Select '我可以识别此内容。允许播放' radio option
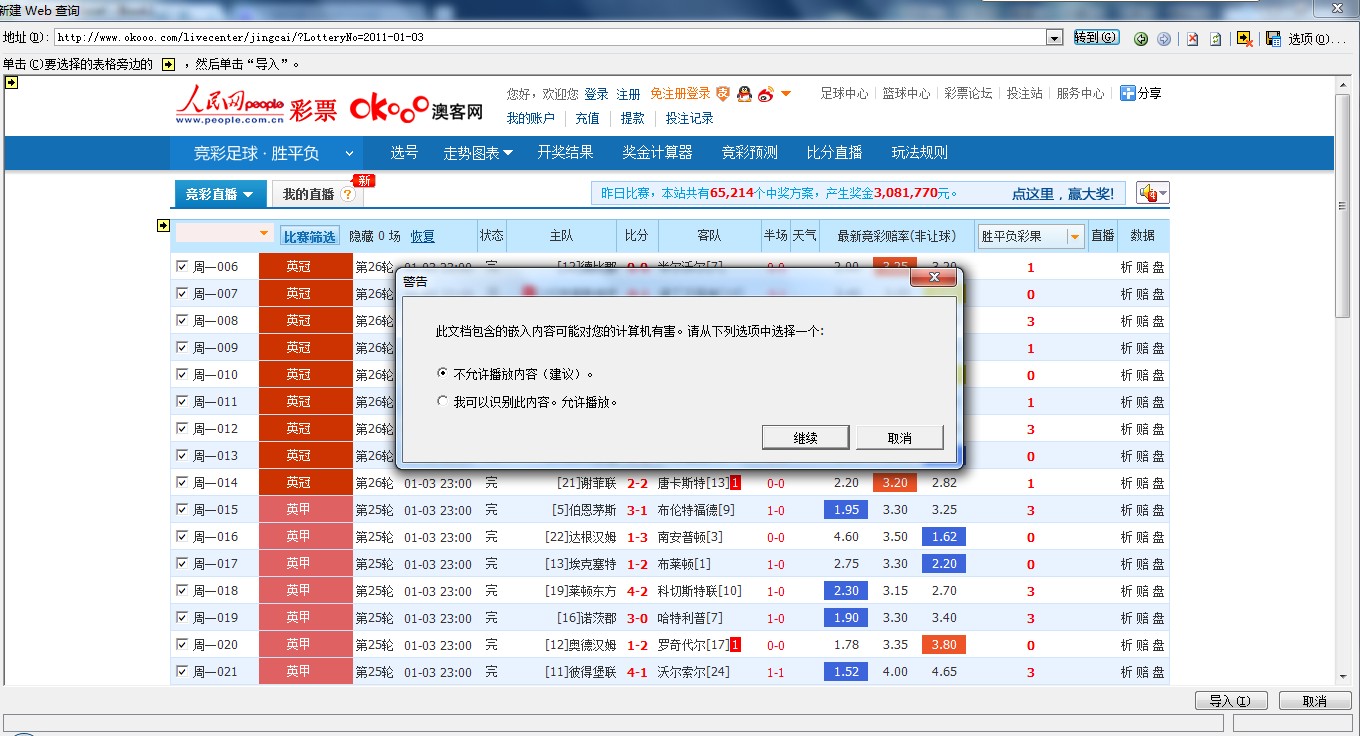Image resolution: width=1360 pixels, height=736 pixels. 443,402
